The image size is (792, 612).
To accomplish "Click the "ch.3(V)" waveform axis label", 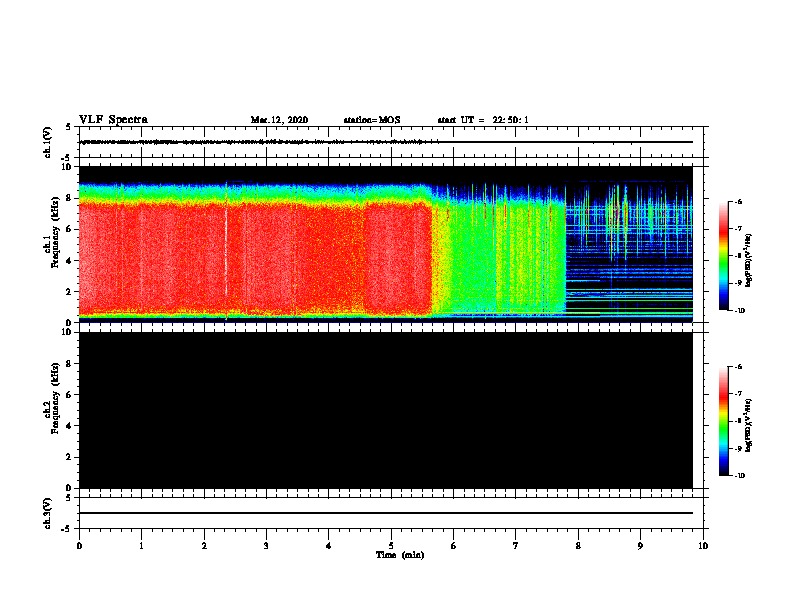I will 47,514.
